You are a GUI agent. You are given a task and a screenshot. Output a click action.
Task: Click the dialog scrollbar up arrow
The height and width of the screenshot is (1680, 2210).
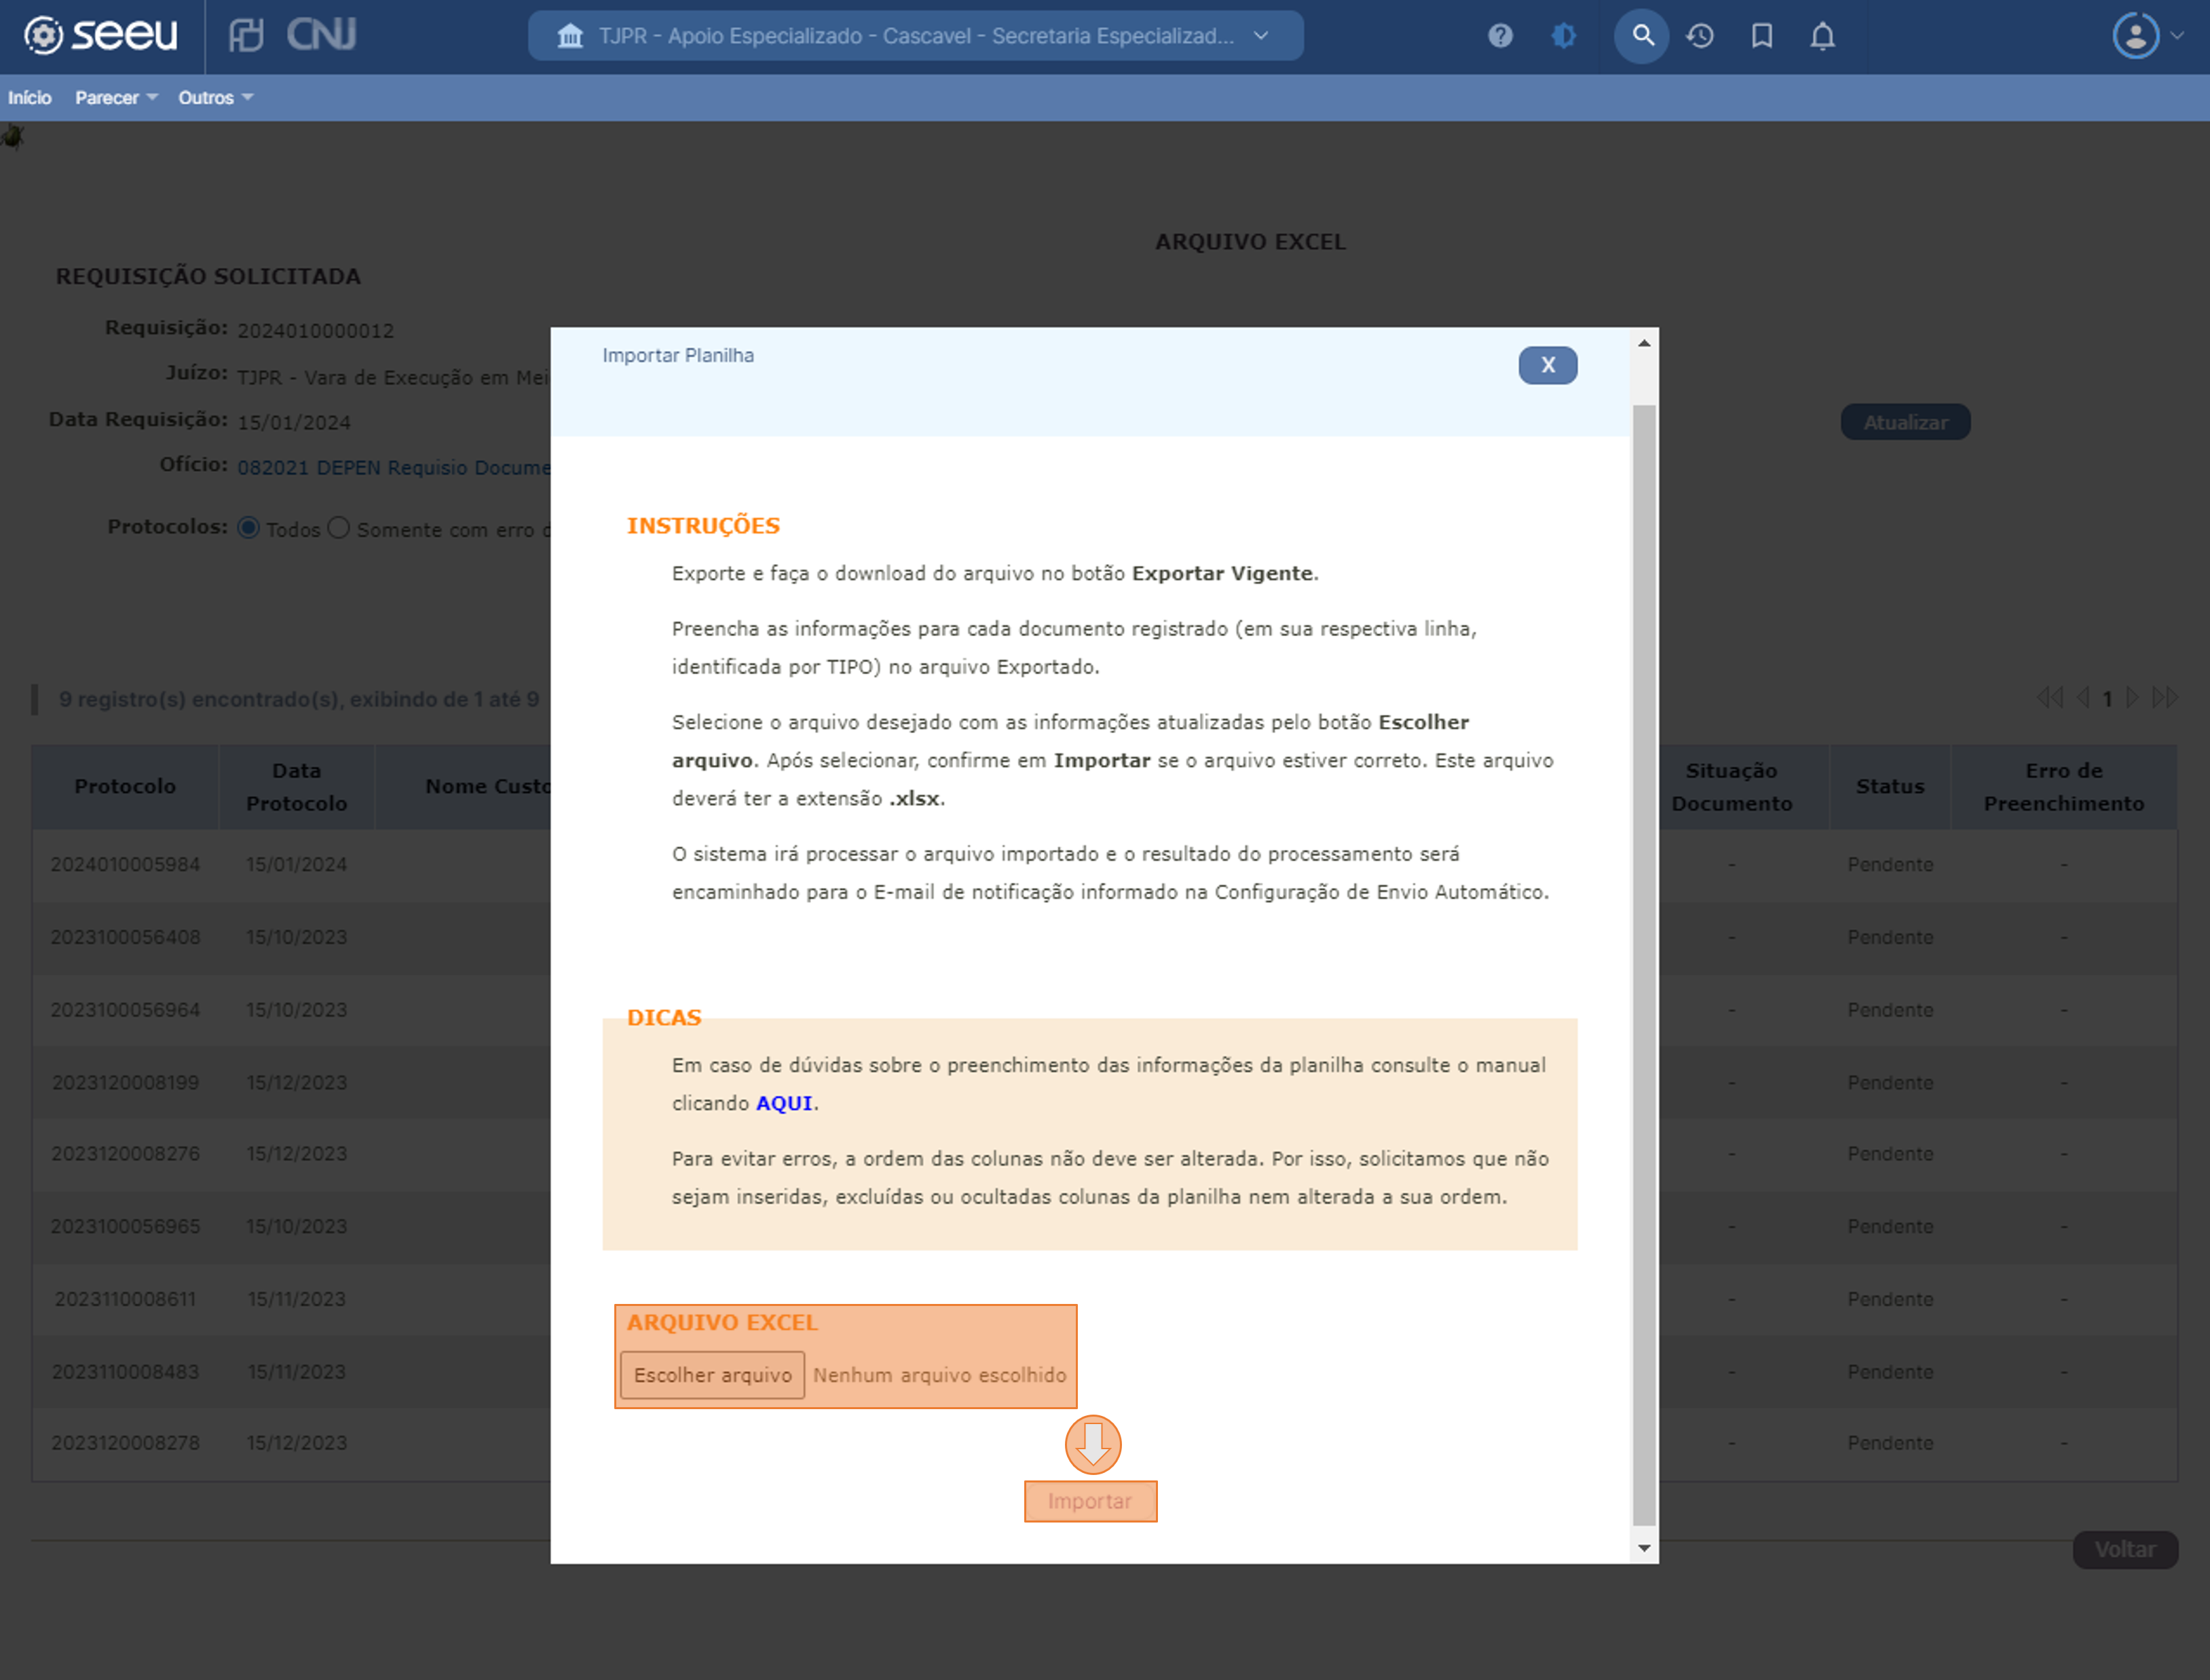point(1644,343)
